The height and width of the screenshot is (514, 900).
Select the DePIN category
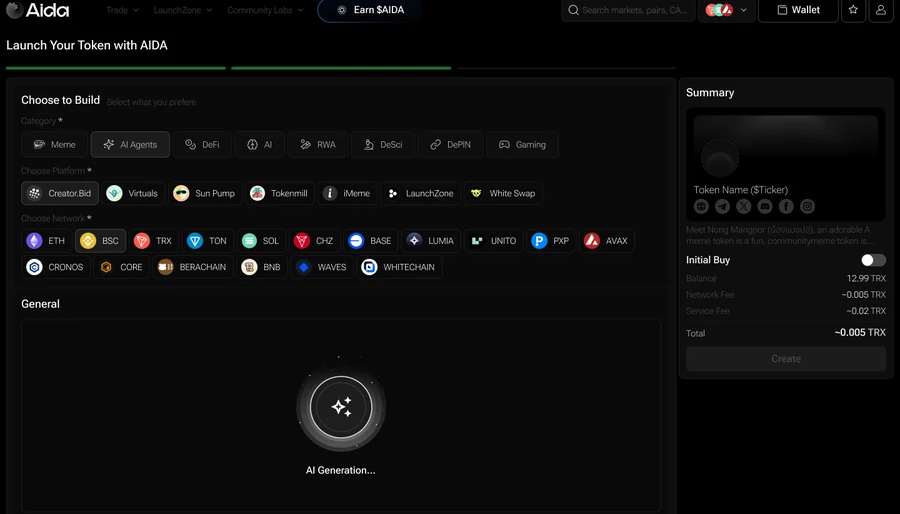450,145
